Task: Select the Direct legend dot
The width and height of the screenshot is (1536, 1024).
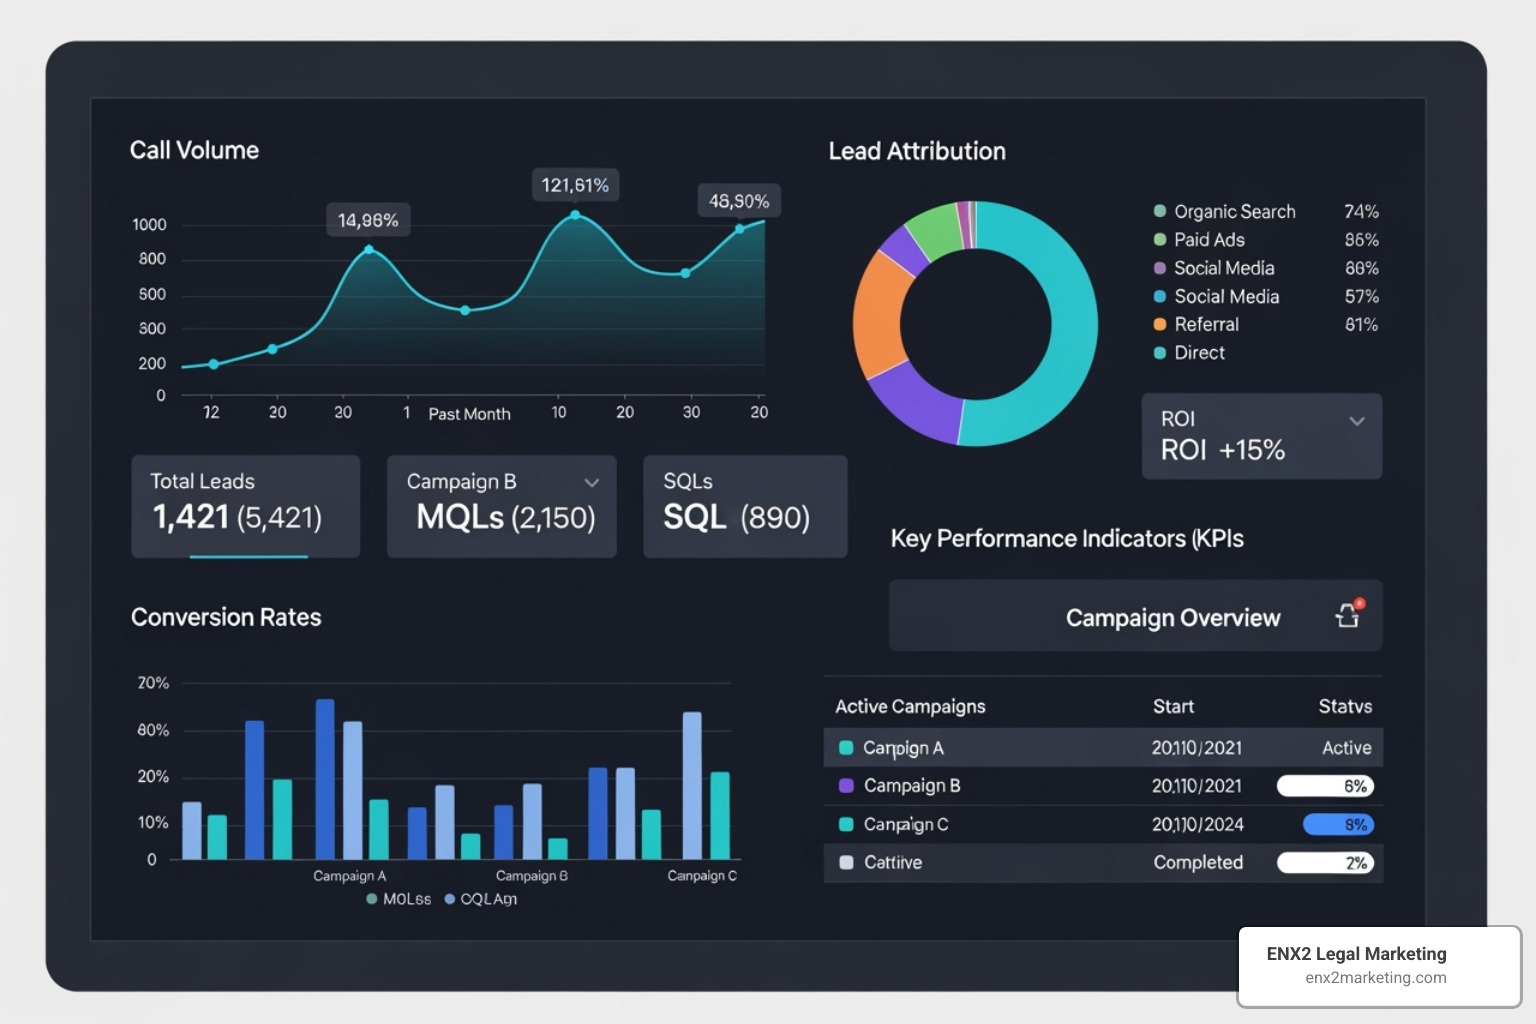Action: click(x=1159, y=353)
